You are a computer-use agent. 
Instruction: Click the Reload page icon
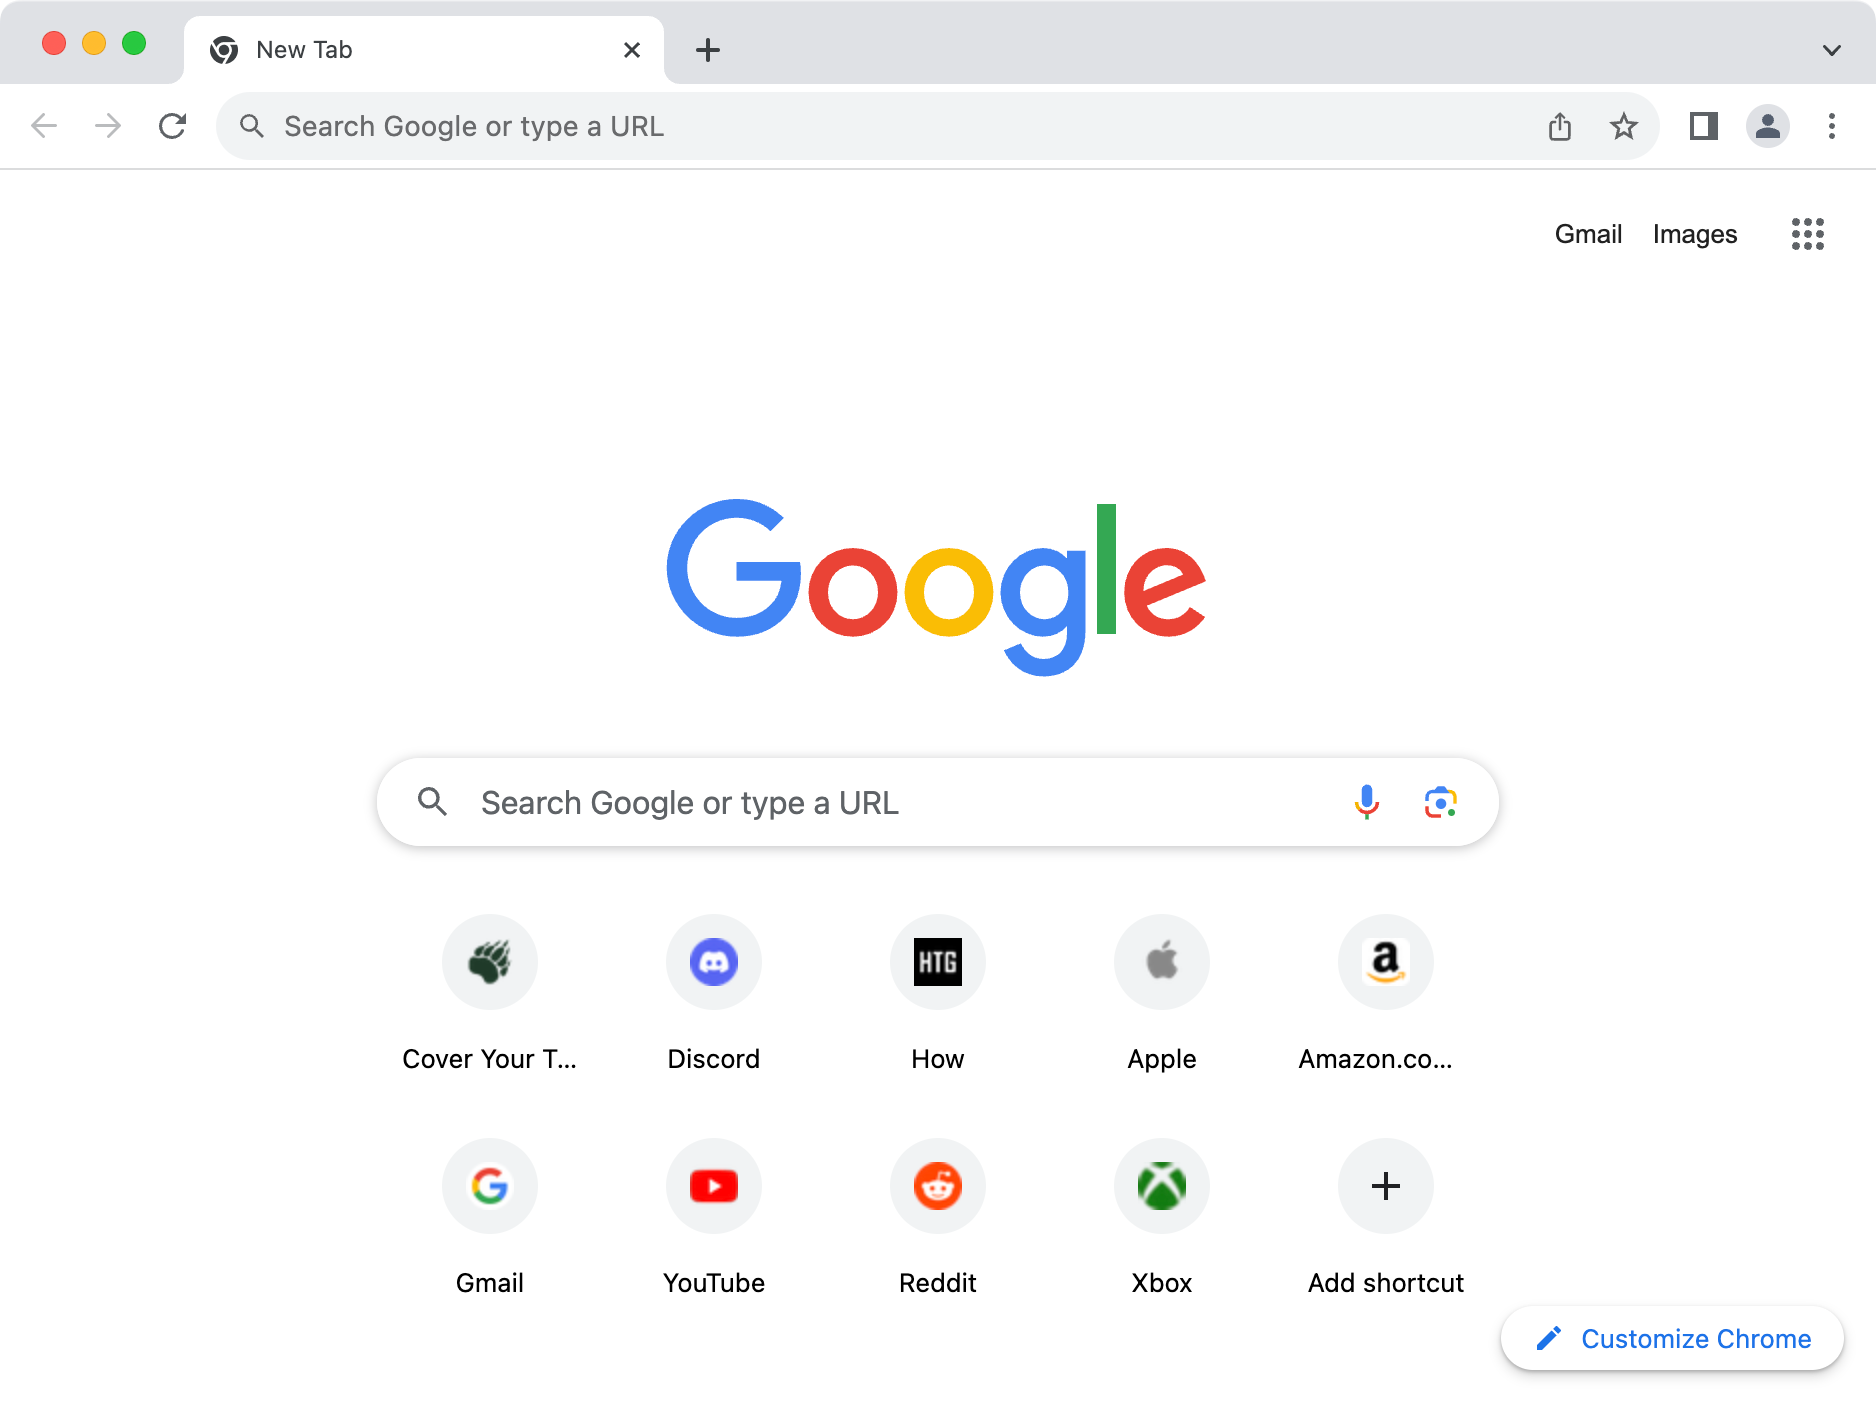pyautogui.click(x=173, y=126)
